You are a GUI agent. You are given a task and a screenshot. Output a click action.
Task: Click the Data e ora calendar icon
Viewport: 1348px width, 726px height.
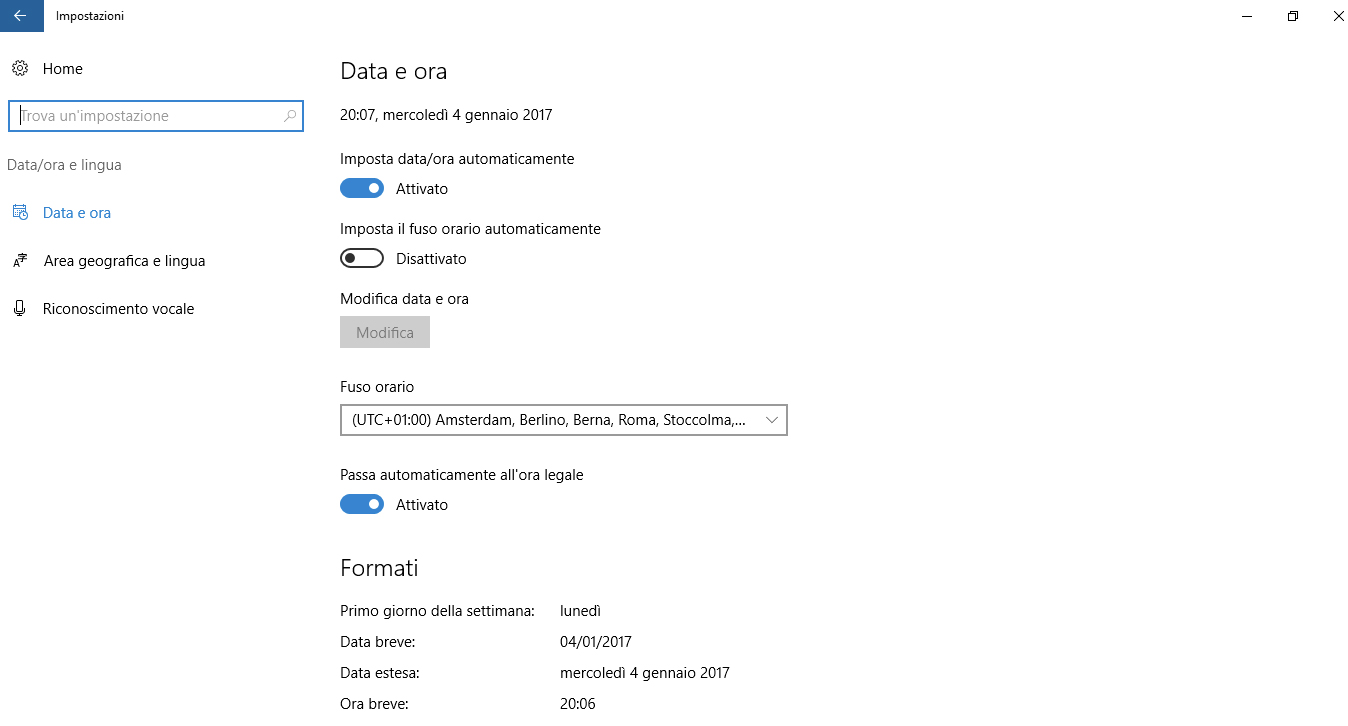(20, 213)
